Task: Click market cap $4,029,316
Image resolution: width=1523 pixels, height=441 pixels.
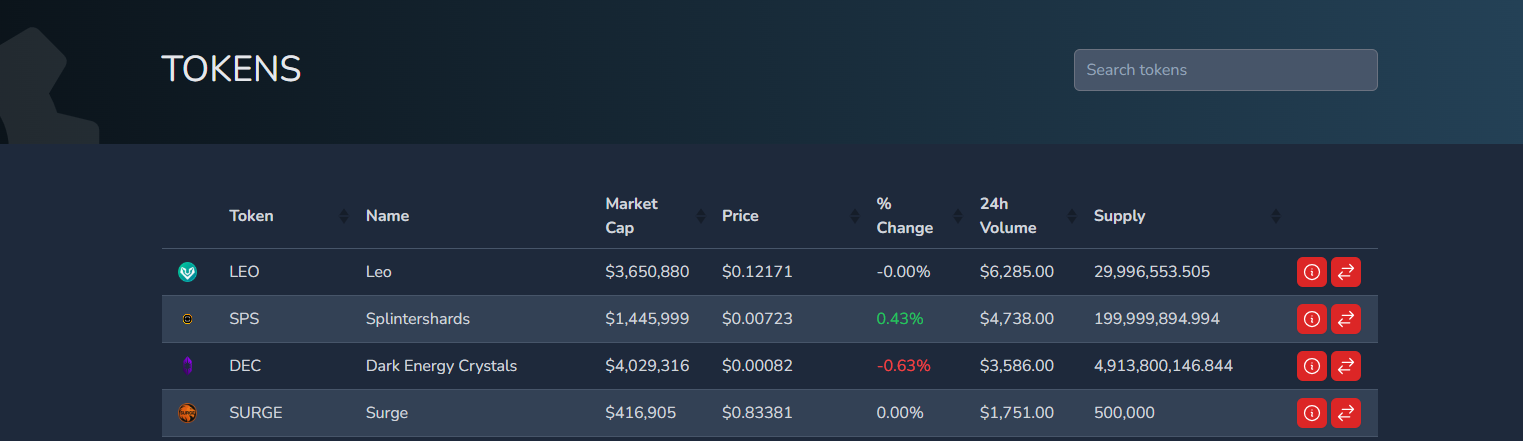Action: [647, 366]
